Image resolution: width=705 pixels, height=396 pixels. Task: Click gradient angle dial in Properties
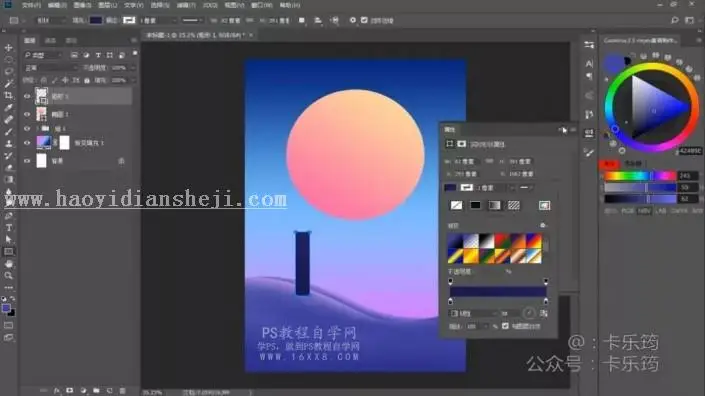(529, 313)
